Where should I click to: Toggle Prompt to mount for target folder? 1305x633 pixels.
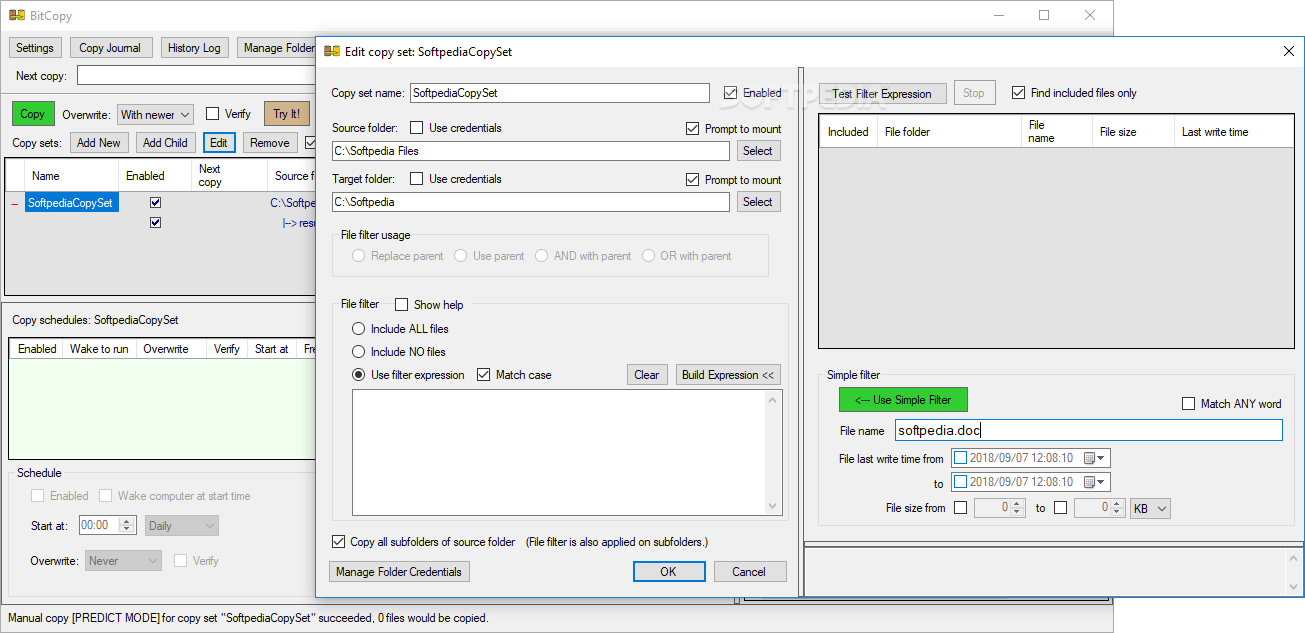tap(693, 180)
